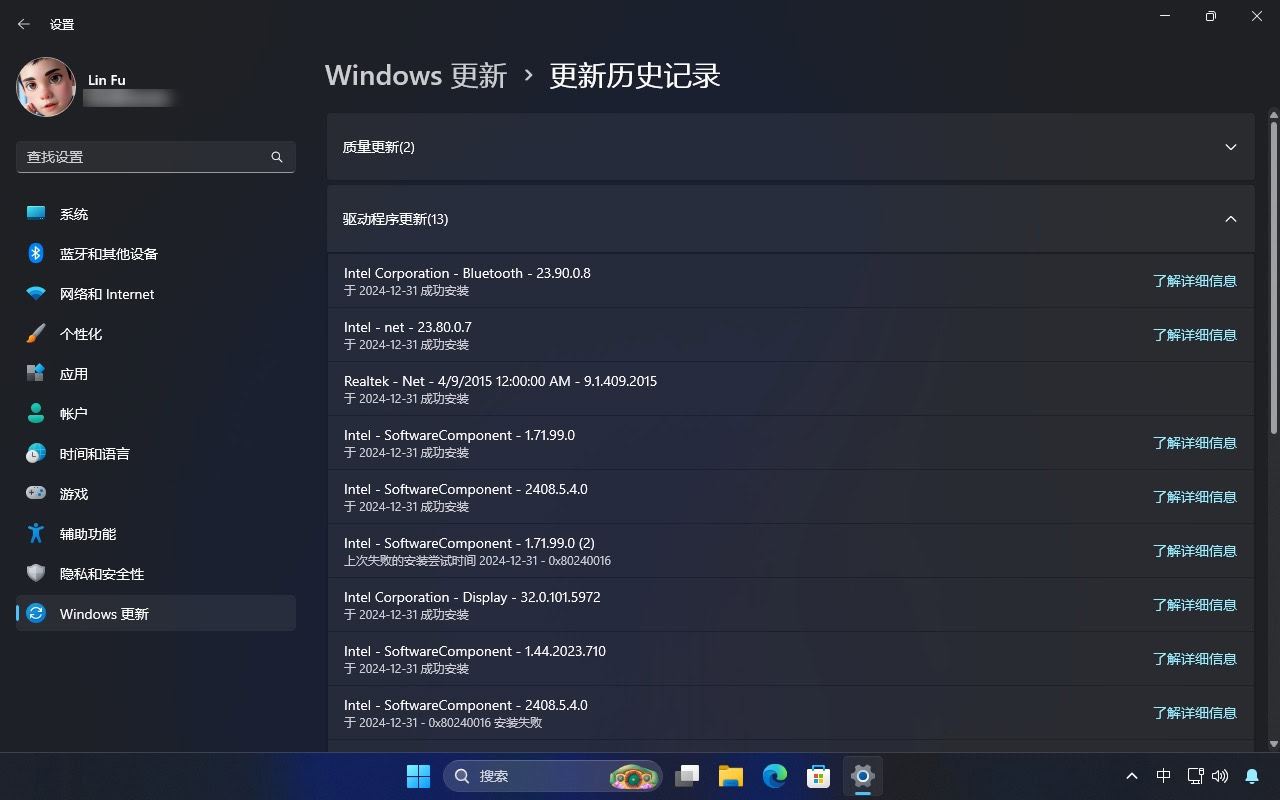The height and width of the screenshot is (800, 1280).
Task: Open the notification bell in system tray
Action: [x=1252, y=776]
